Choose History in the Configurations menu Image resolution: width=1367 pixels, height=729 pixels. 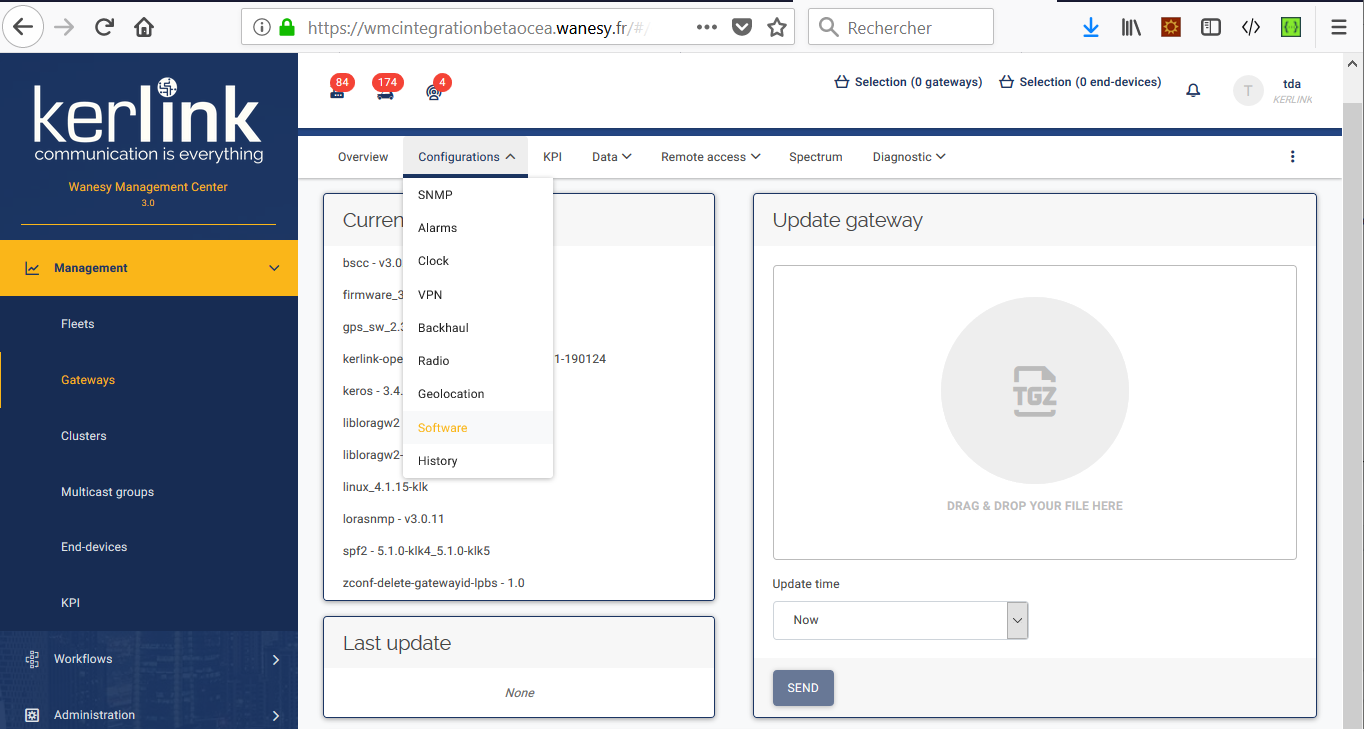tap(438, 461)
